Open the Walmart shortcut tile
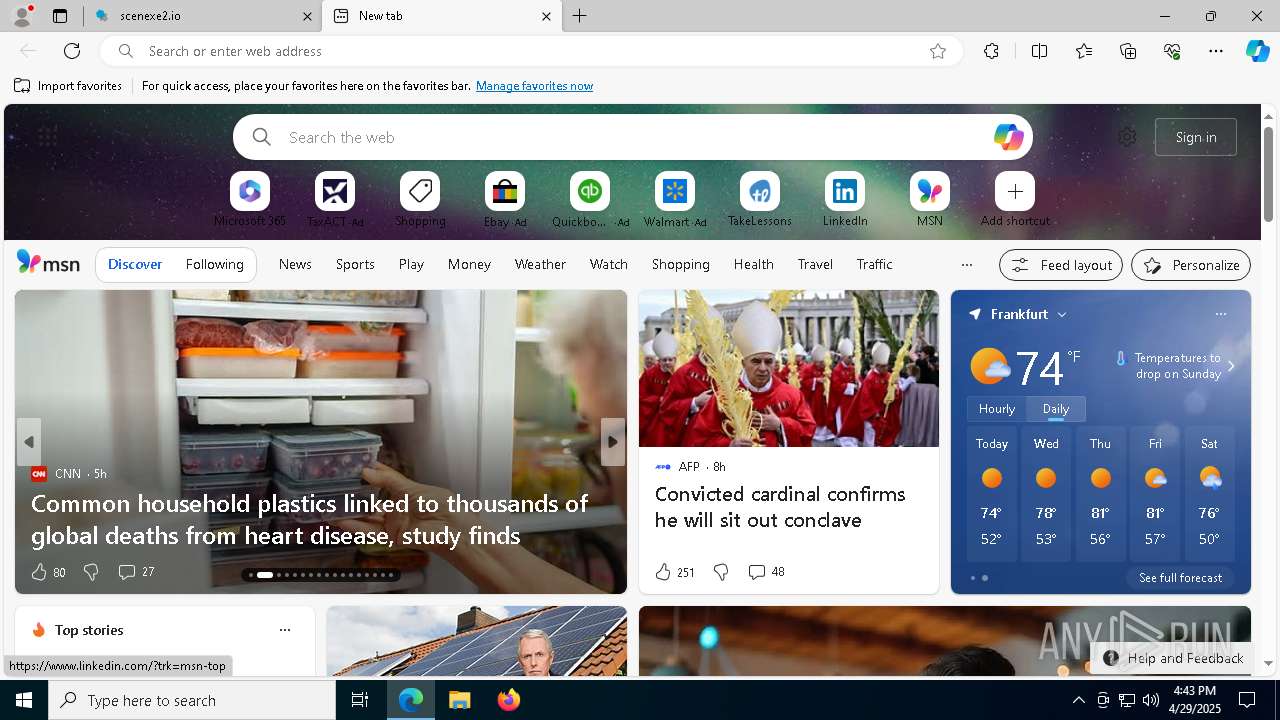Viewport: 1280px width, 720px height. (675, 191)
